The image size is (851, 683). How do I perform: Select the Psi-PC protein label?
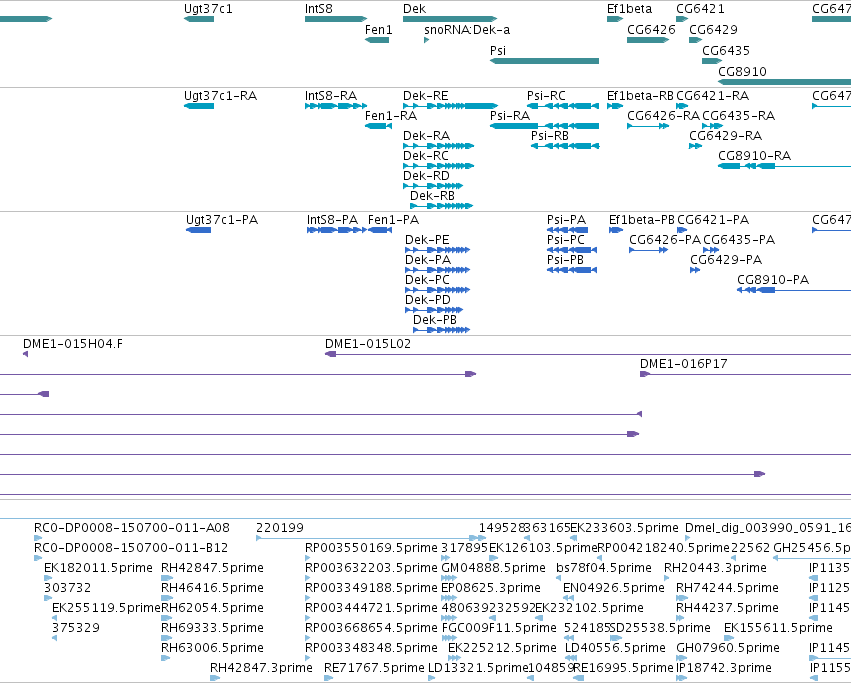click(566, 240)
